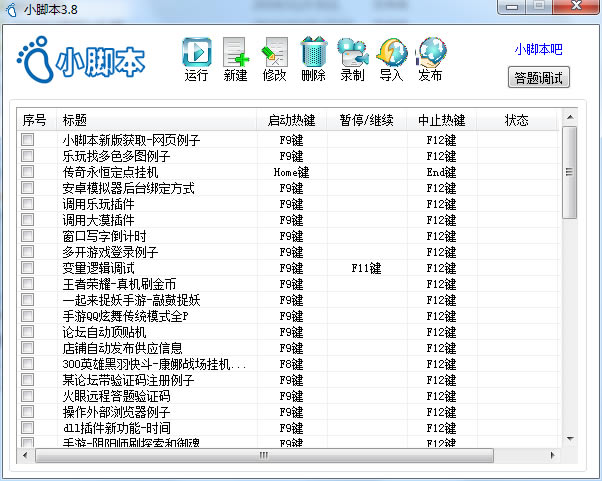Click the 小脚本 footprint logo

click(x=81, y=60)
